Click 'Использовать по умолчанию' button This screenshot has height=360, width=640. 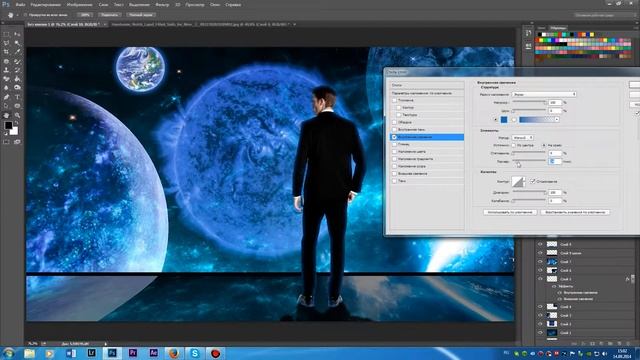pyautogui.click(x=510, y=212)
